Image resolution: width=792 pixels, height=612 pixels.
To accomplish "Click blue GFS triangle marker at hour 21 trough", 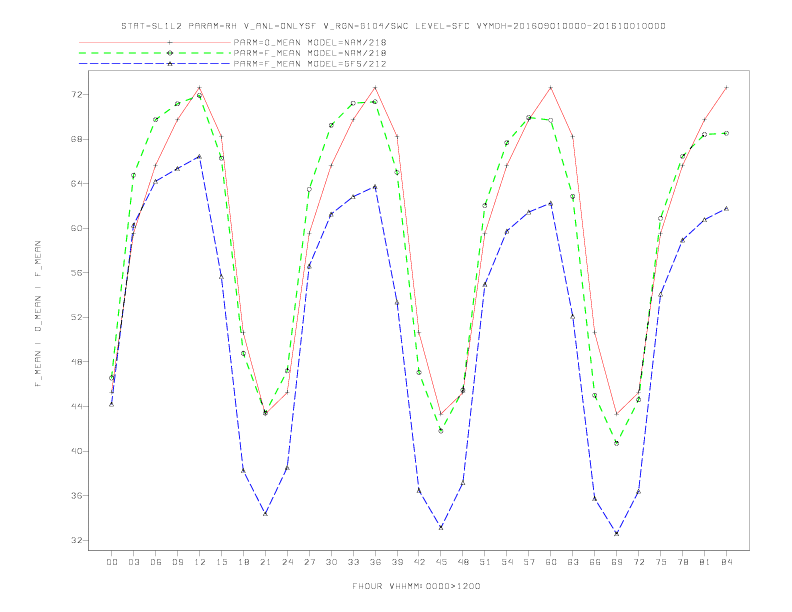I will click(x=265, y=514).
